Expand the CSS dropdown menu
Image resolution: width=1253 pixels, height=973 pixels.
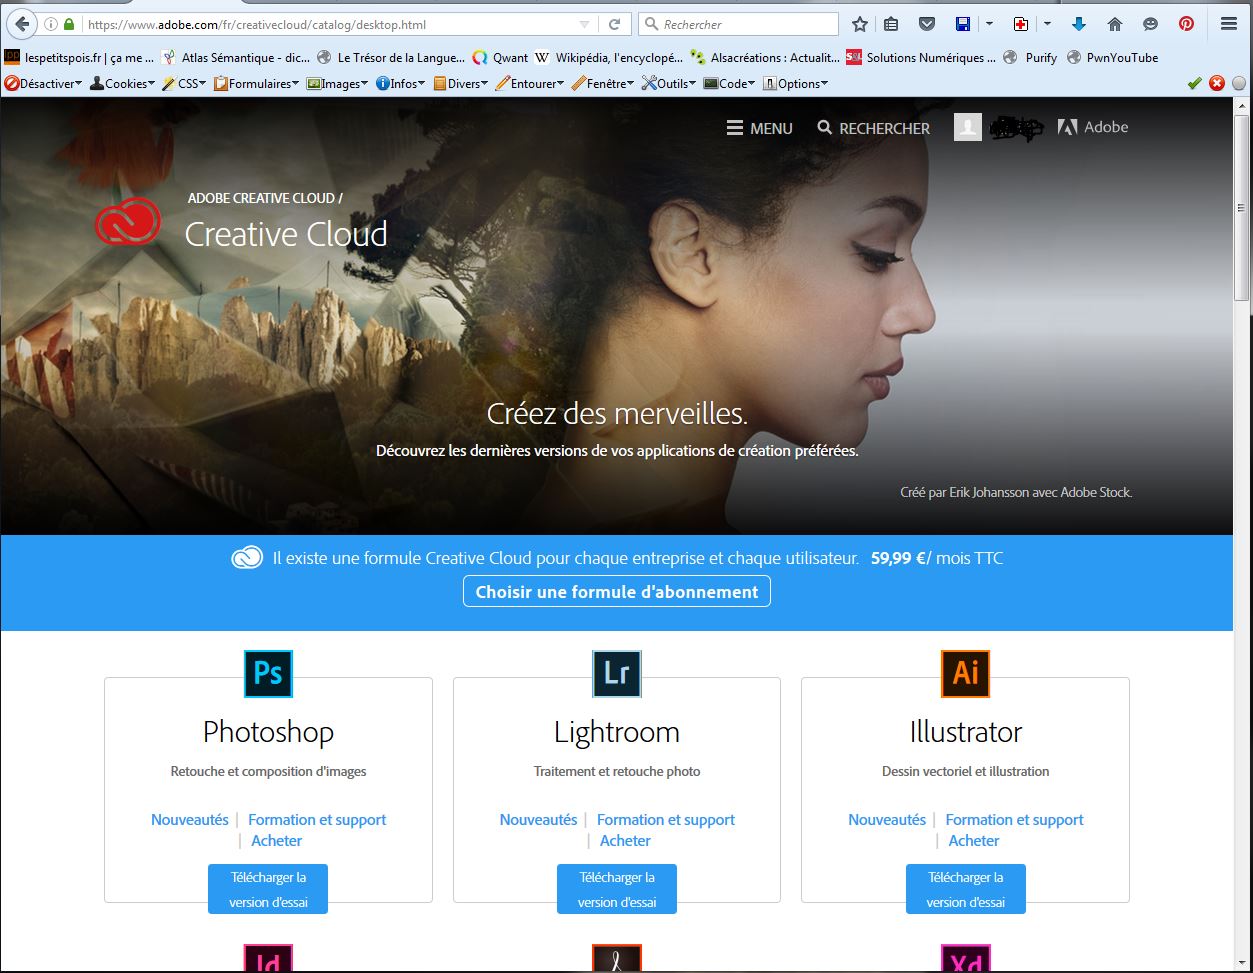[184, 84]
